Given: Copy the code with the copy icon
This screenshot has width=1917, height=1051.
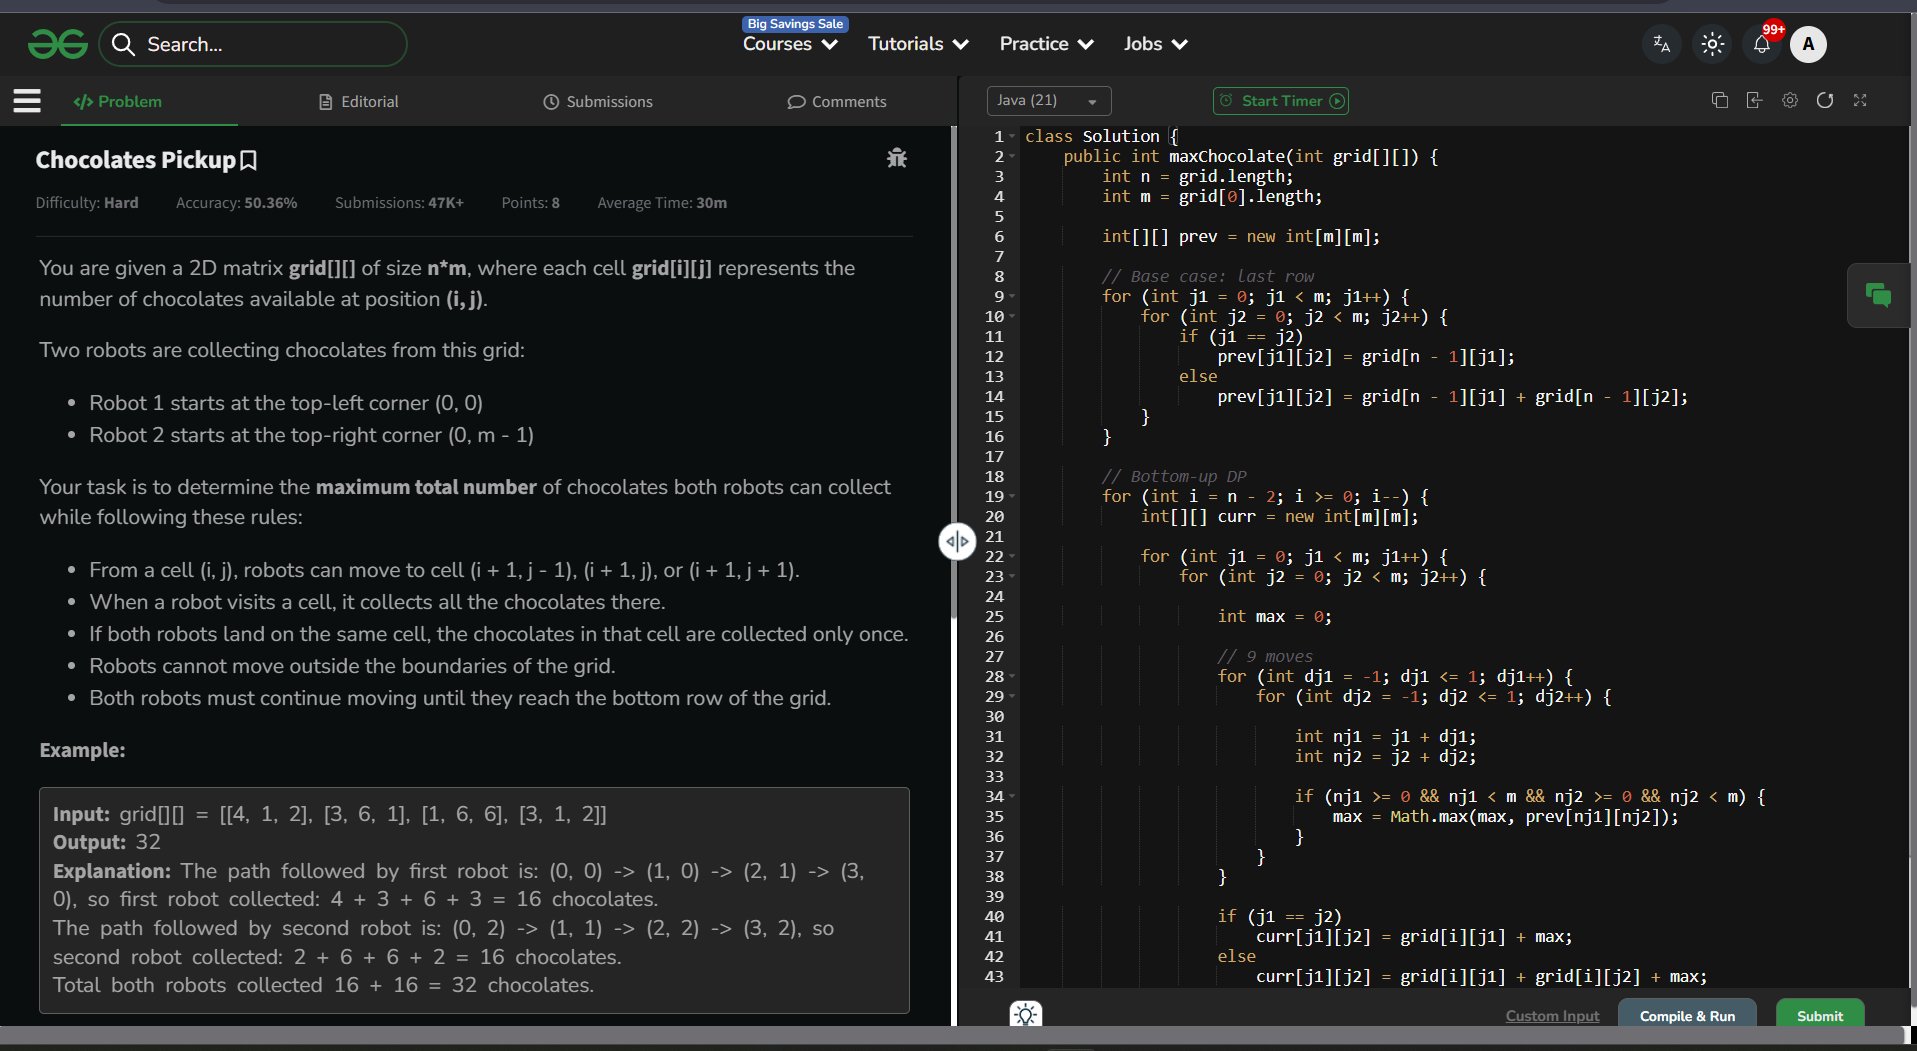Looking at the screenshot, I should click(x=1720, y=100).
